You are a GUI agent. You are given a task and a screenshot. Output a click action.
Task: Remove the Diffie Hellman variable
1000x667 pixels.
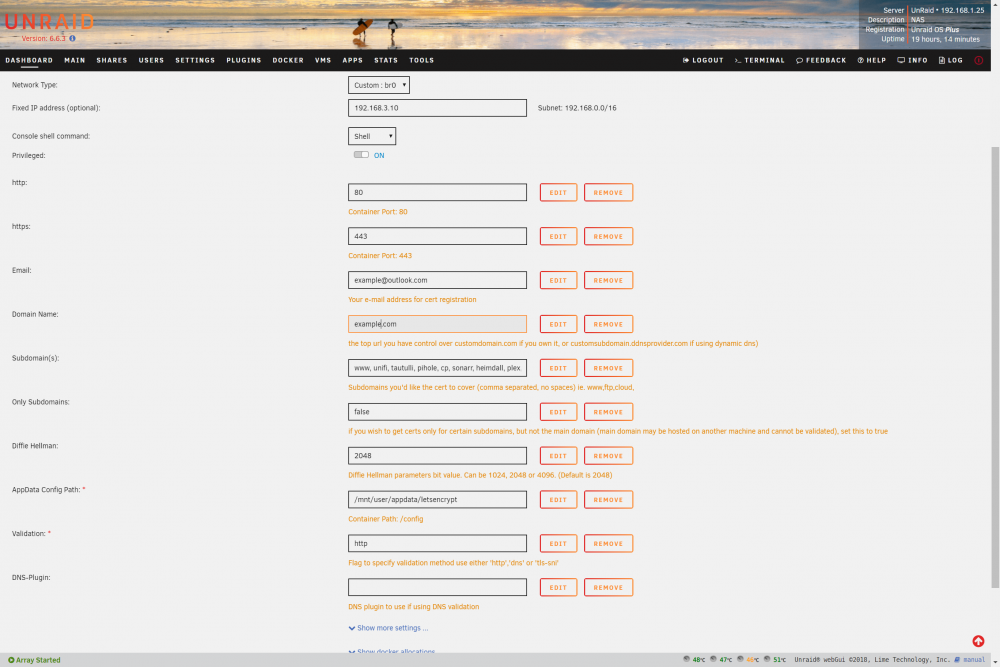point(608,456)
